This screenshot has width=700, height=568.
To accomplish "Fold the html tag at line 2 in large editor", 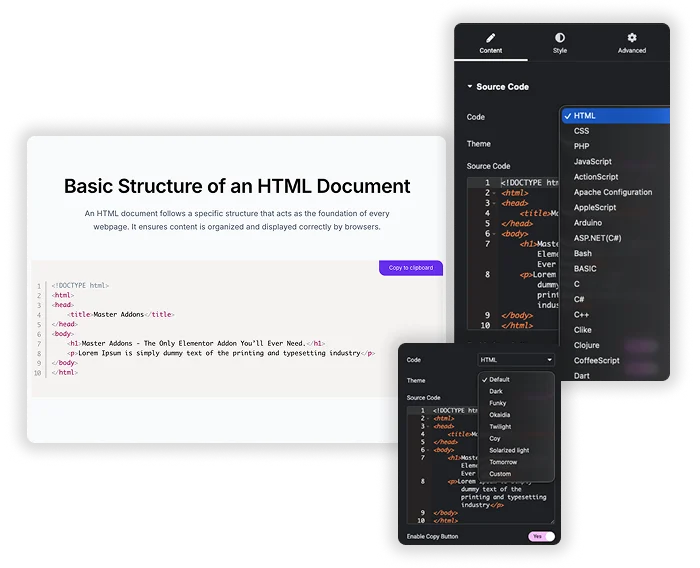I will (x=494, y=193).
